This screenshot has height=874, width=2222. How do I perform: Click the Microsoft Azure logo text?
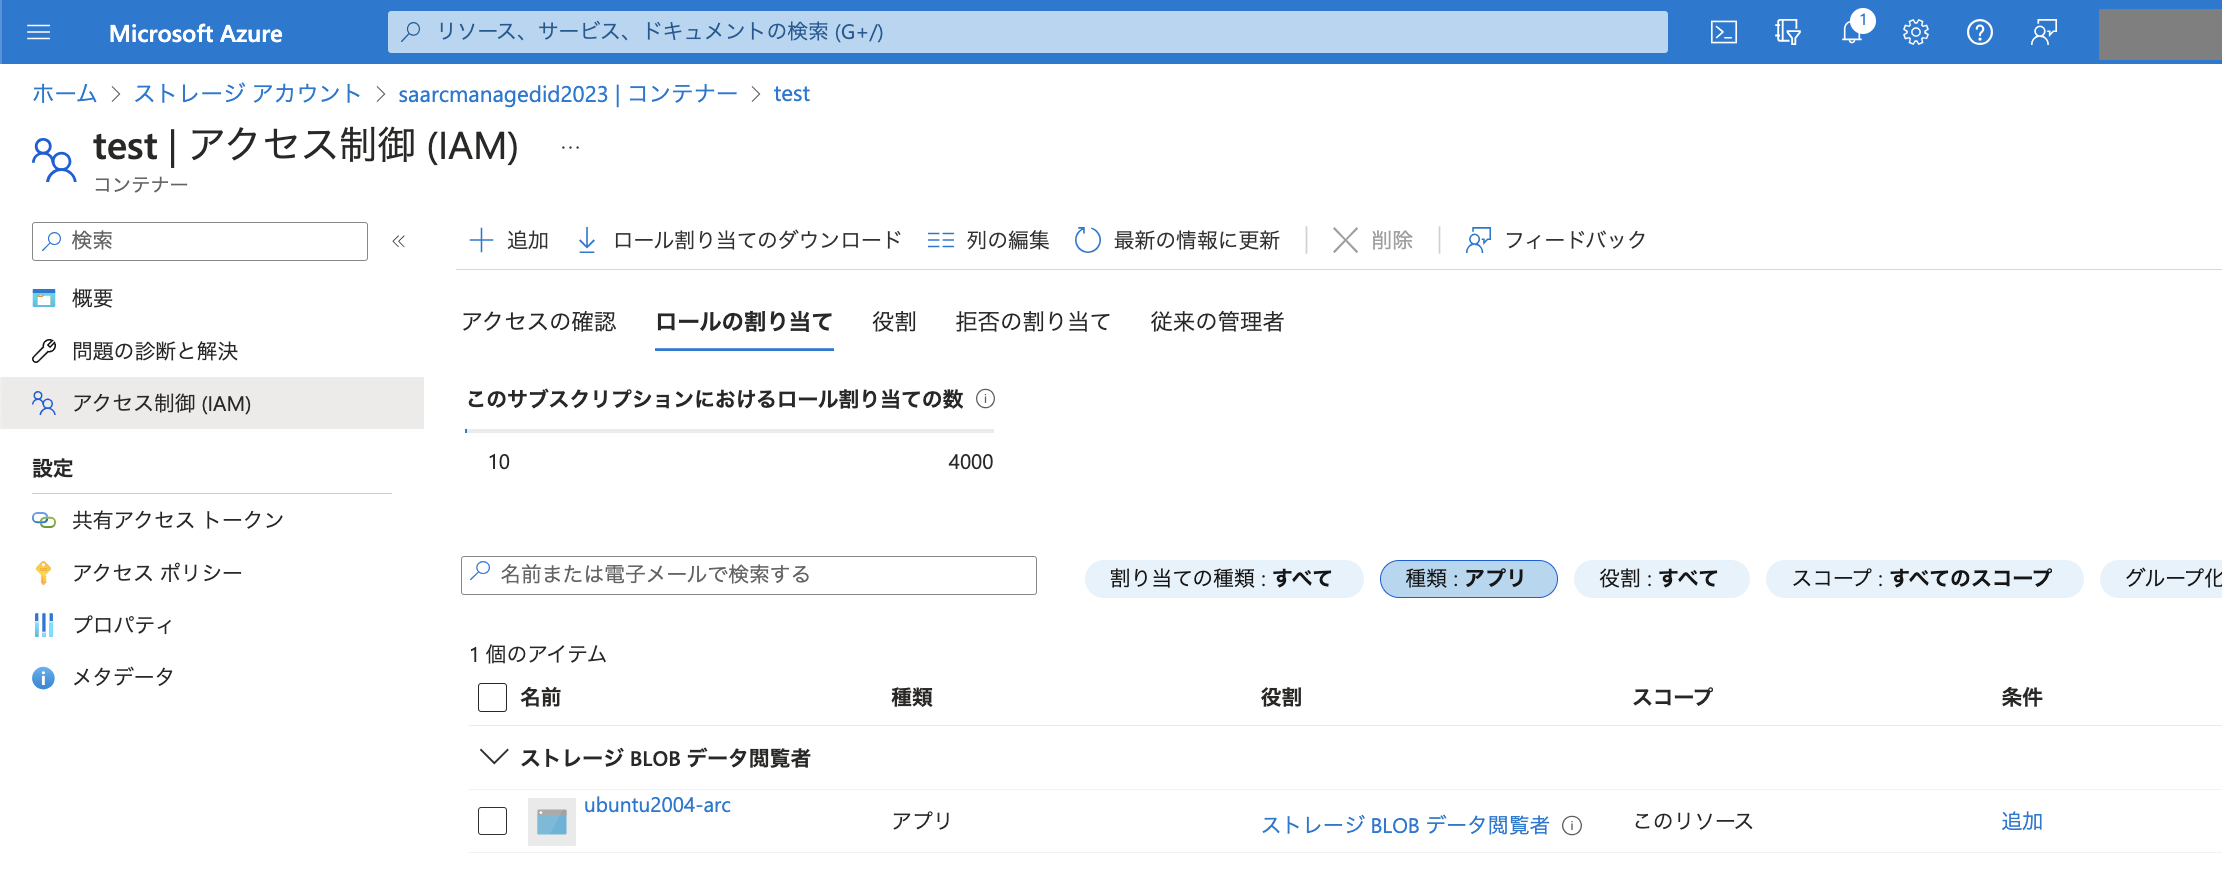pos(196,34)
